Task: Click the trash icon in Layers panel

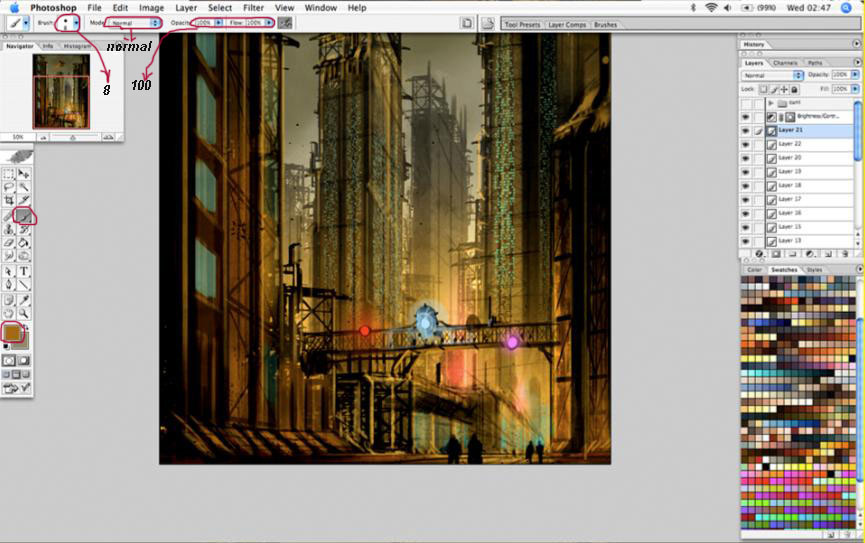Action: (x=845, y=254)
